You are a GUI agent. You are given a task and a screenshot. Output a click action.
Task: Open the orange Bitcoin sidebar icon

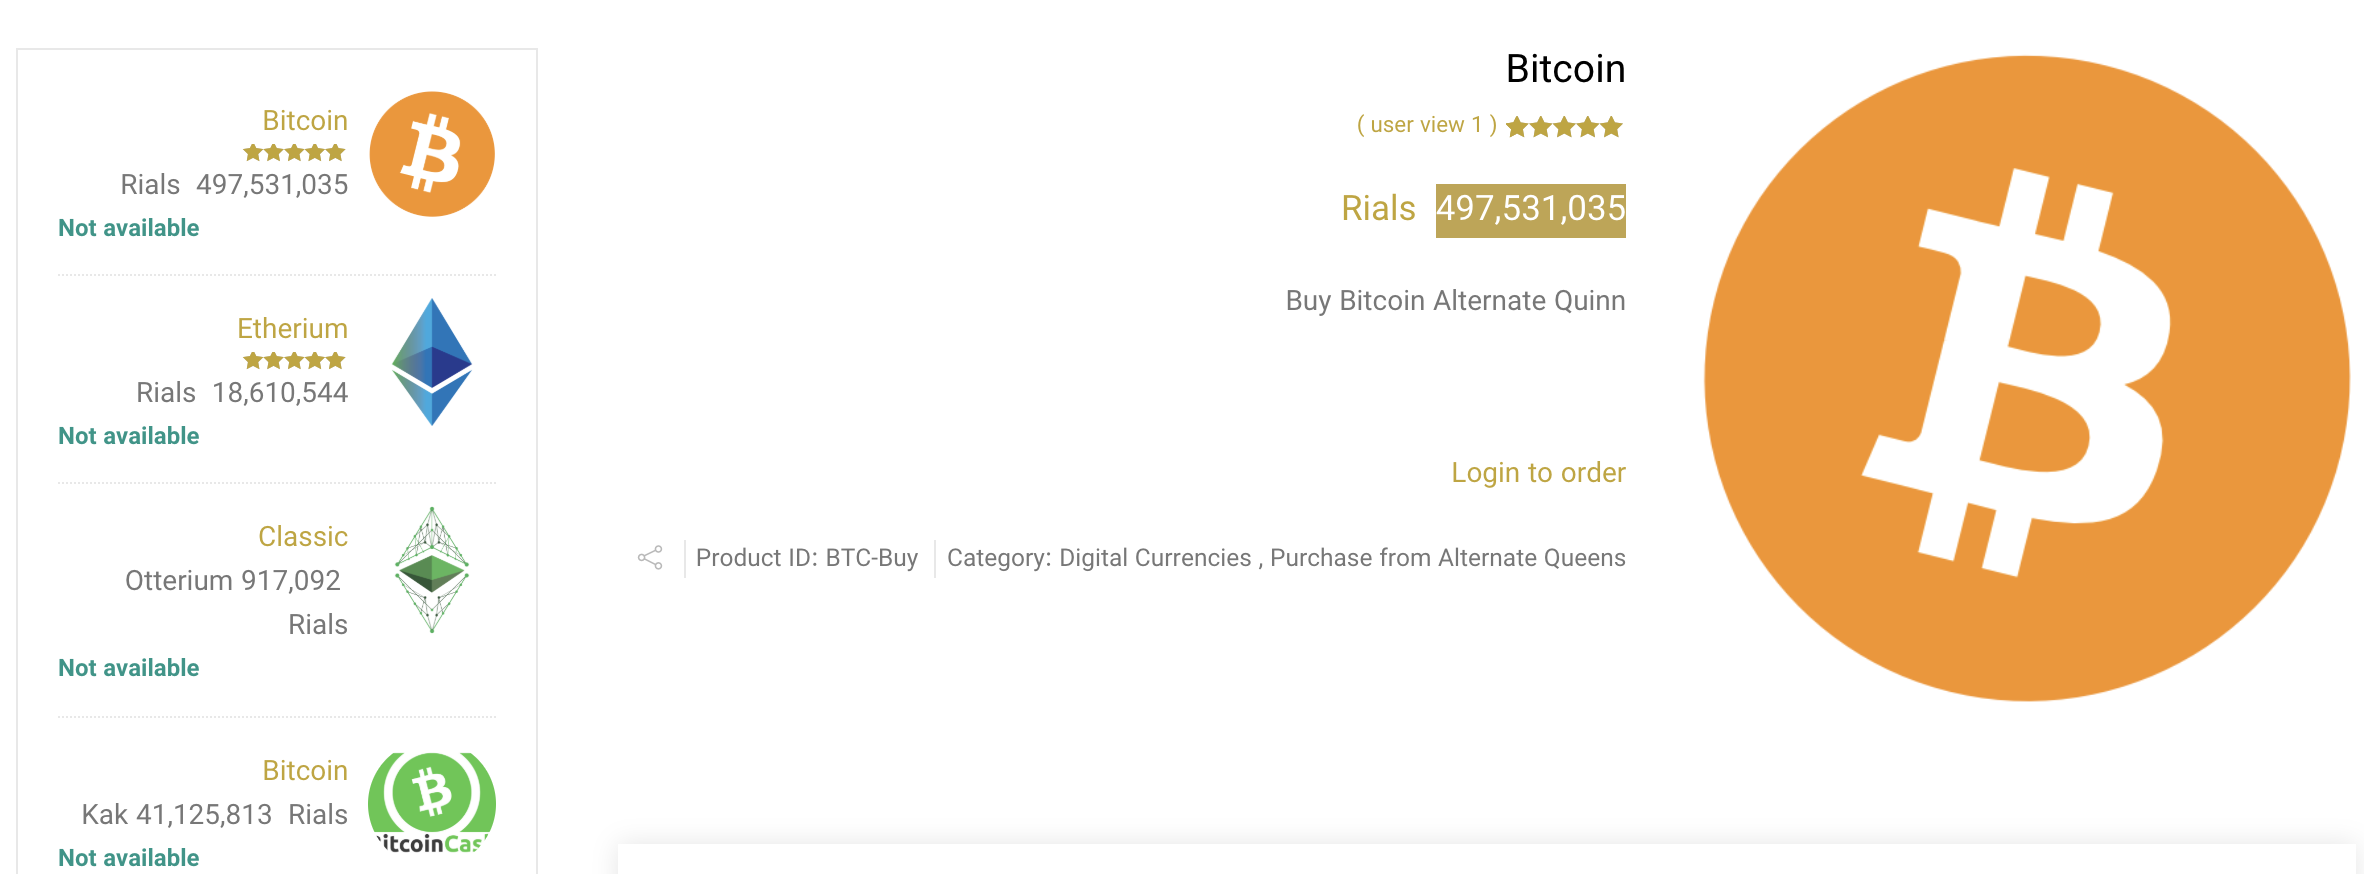(x=432, y=154)
